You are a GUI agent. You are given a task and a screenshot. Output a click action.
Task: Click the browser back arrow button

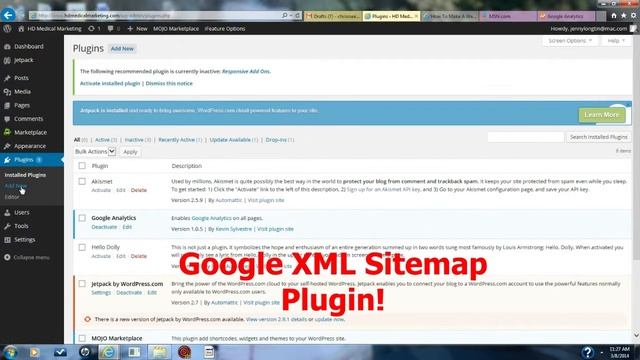pos(8,15)
